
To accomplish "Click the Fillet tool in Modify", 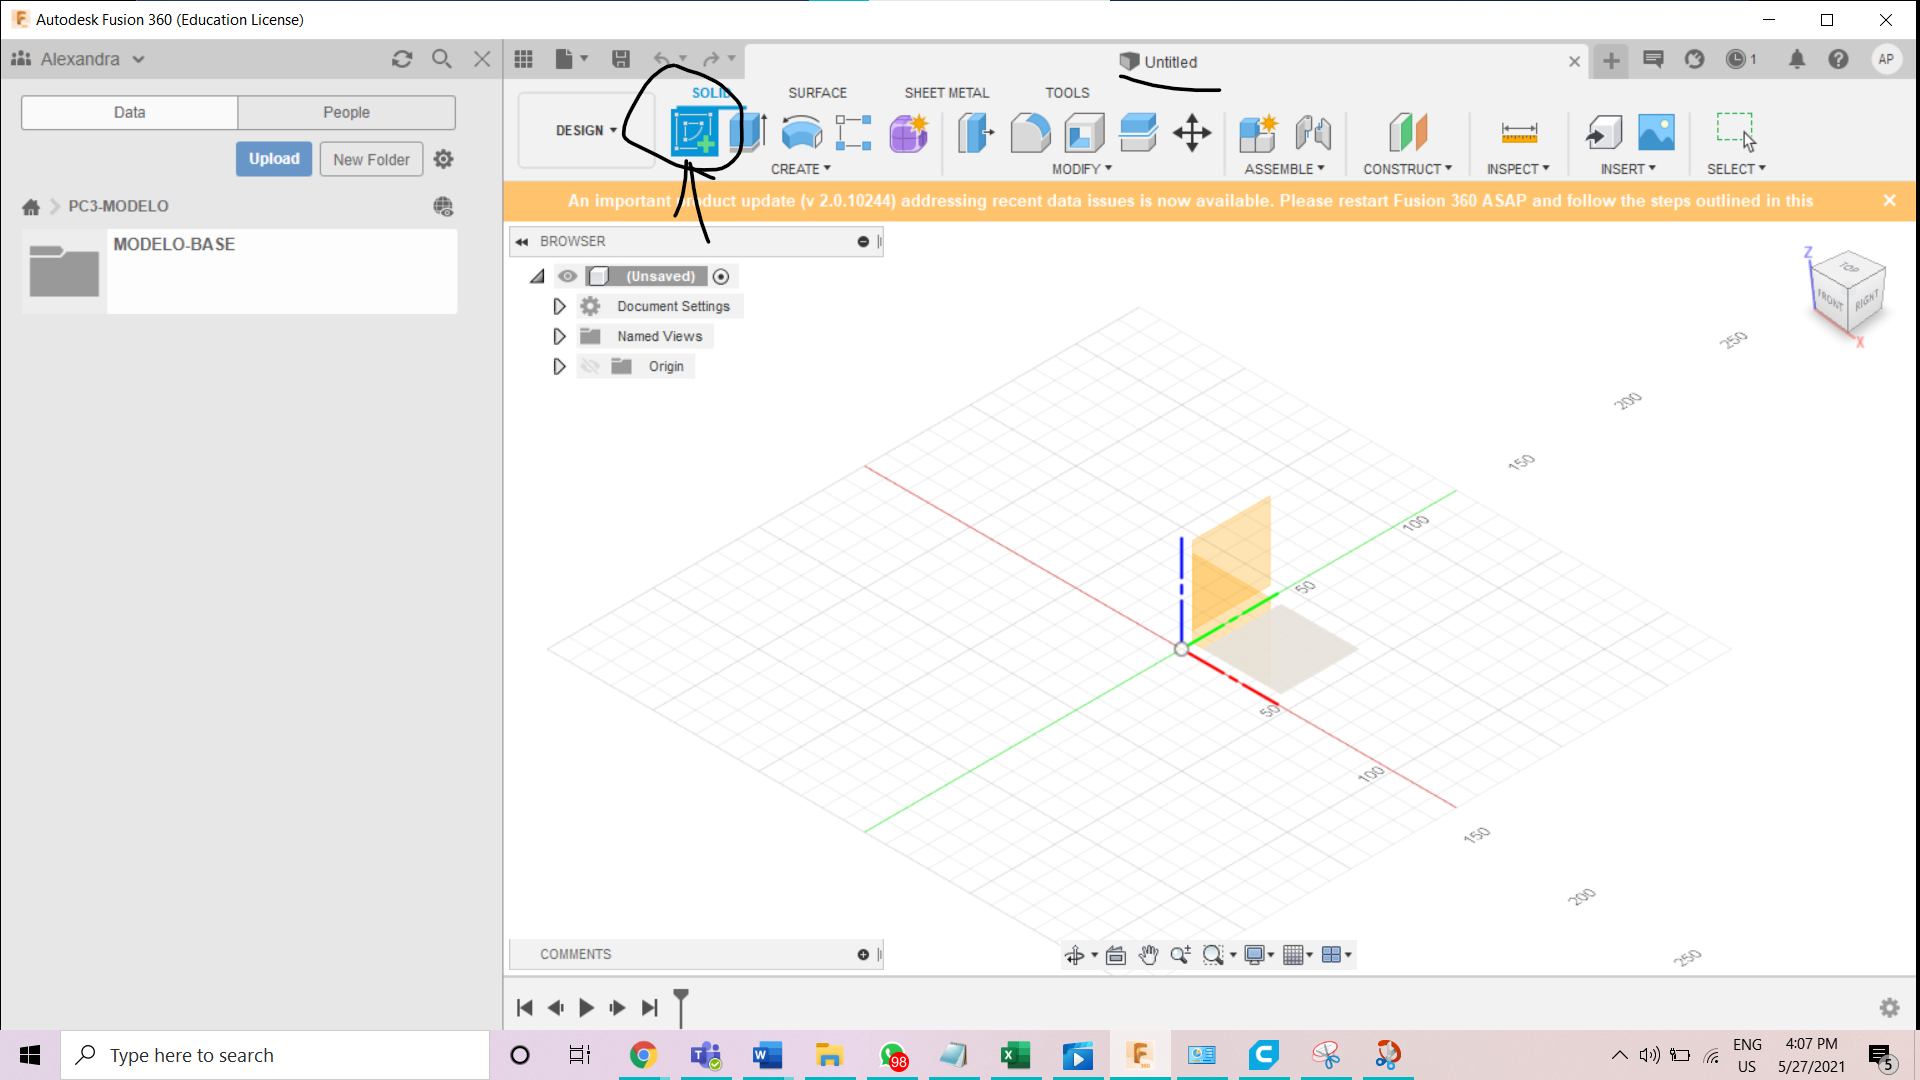I will point(1030,132).
